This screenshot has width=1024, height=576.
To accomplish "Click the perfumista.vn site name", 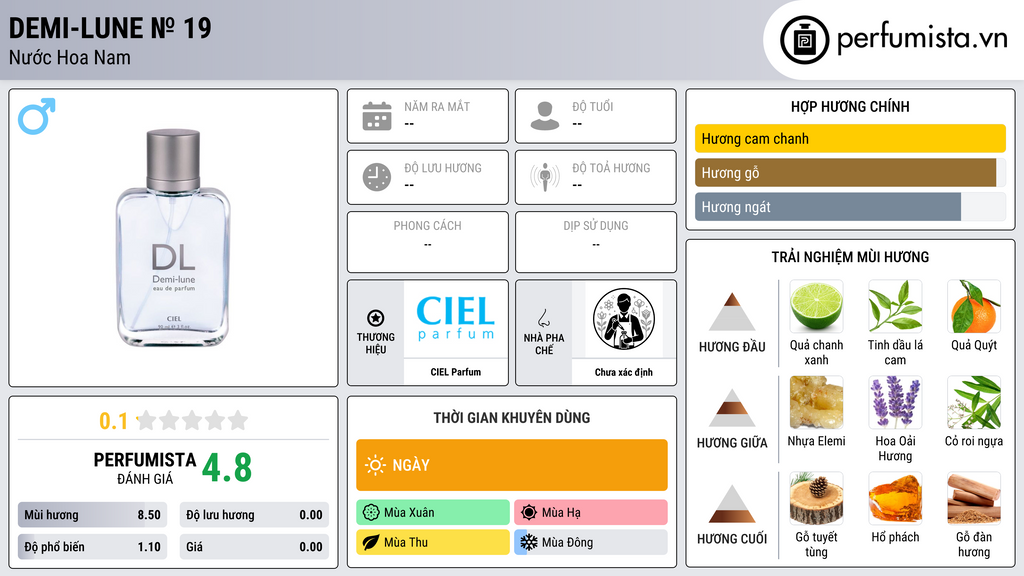I will (922, 39).
